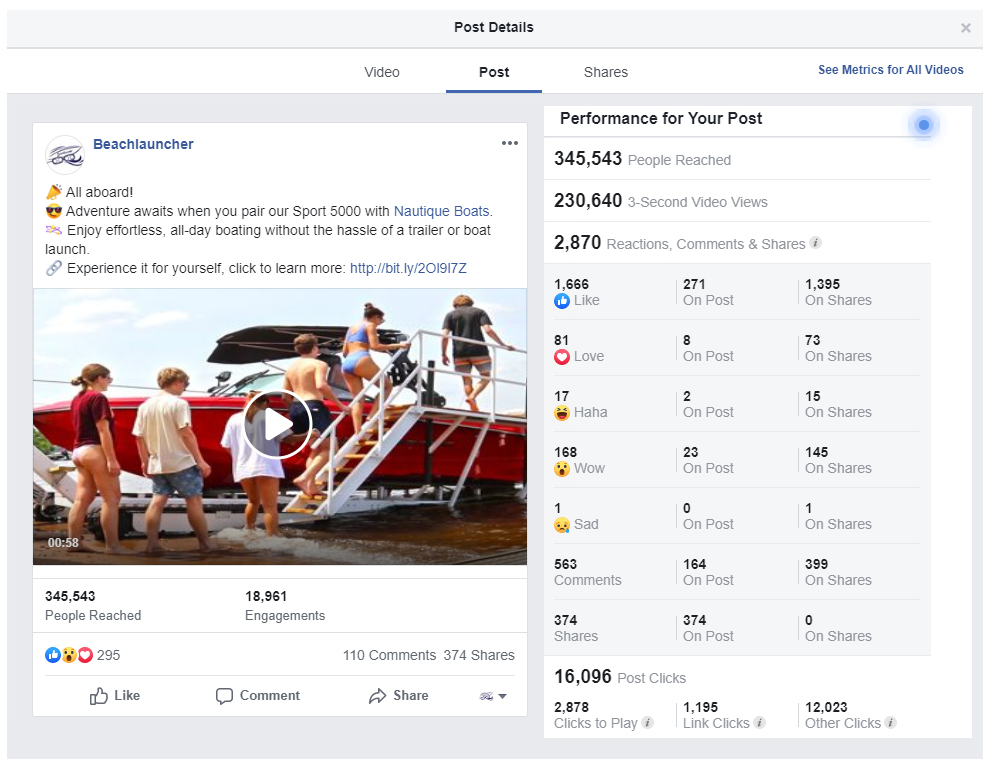Select the Post tab
992x766 pixels.
[494, 72]
